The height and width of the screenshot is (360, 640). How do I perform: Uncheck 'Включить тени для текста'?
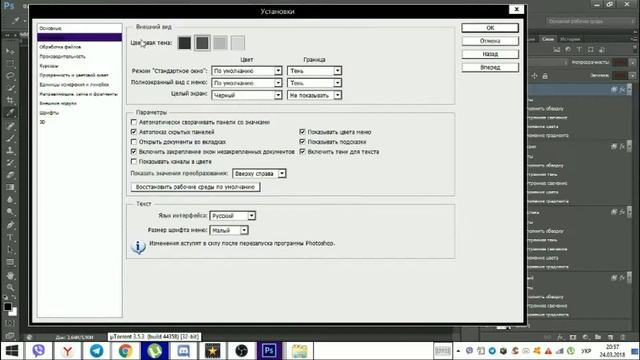coord(302,151)
